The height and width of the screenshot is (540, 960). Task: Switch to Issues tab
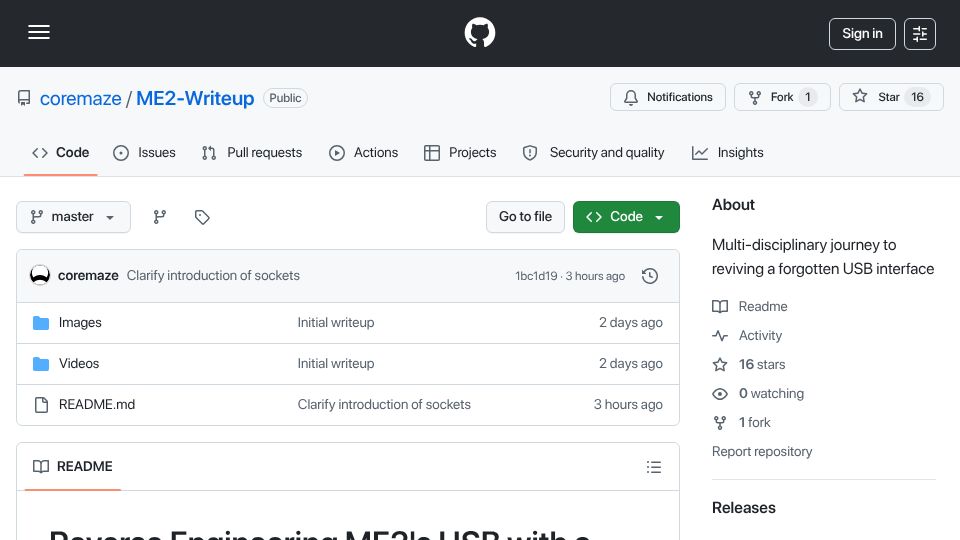click(x=144, y=152)
